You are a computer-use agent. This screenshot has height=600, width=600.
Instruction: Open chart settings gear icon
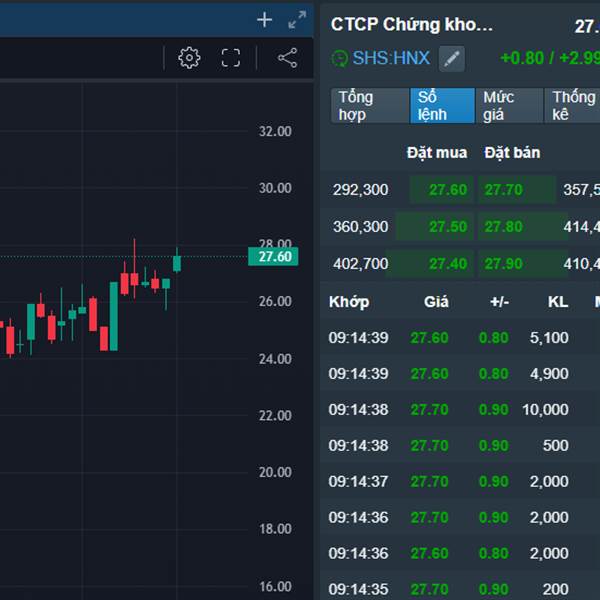click(189, 58)
